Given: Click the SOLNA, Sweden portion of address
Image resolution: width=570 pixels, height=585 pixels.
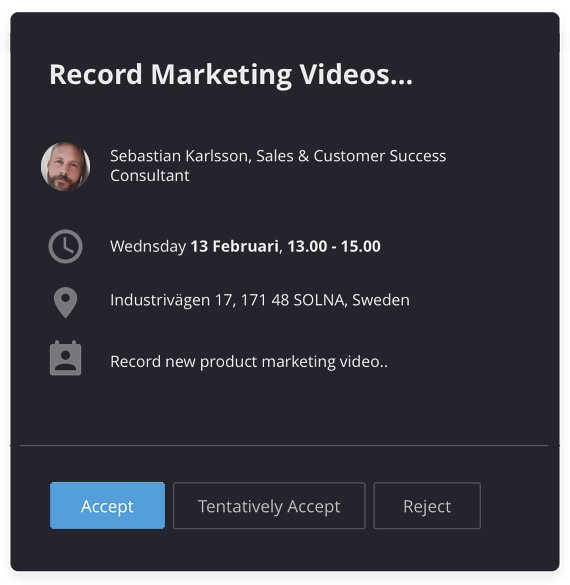Looking at the screenshot, I should [351, 300].
